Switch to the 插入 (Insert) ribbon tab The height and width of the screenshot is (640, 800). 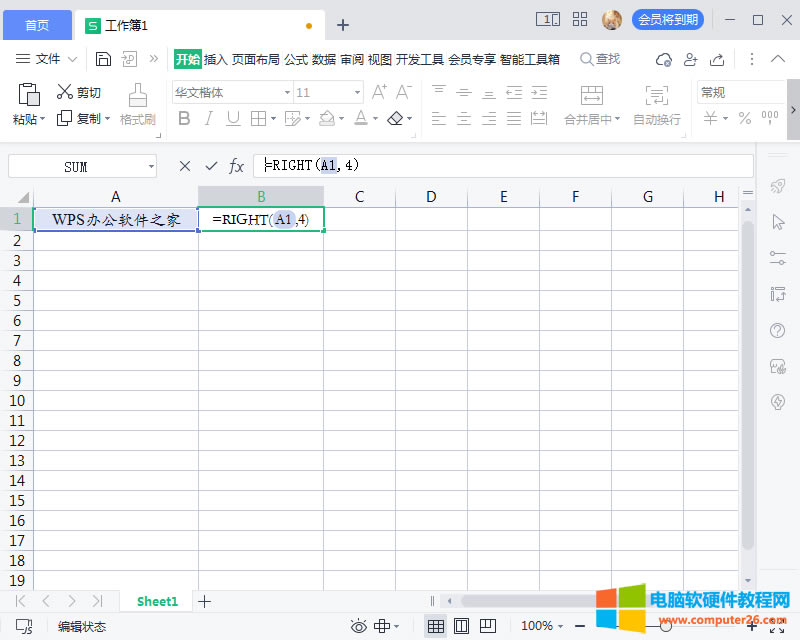click(x=216, y=59)
